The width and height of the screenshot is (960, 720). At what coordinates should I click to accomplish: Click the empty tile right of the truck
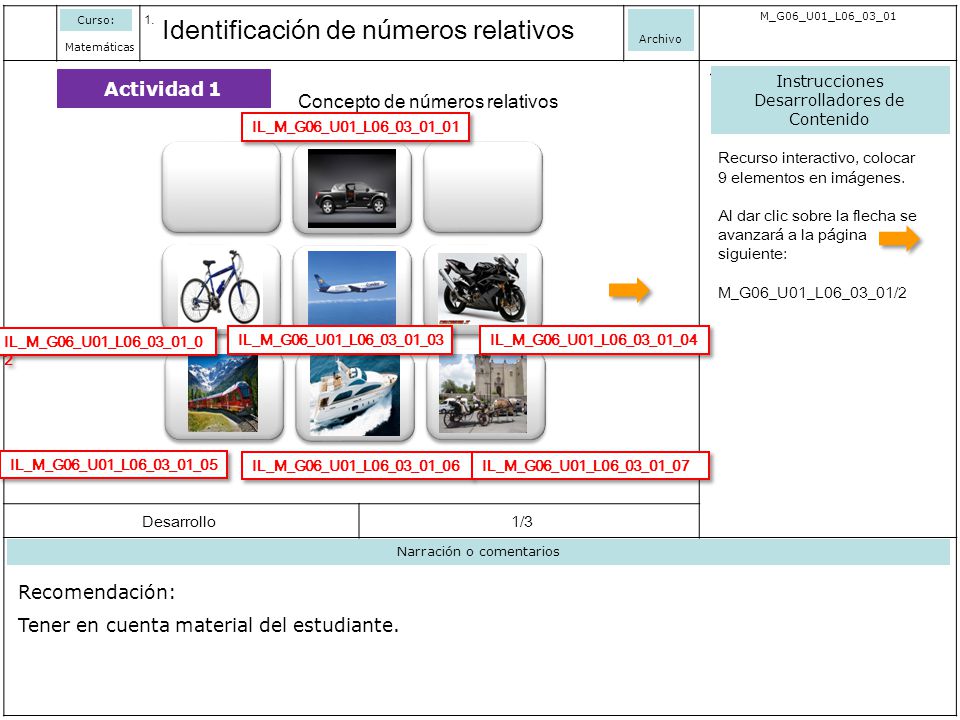[x=482, y=188]
